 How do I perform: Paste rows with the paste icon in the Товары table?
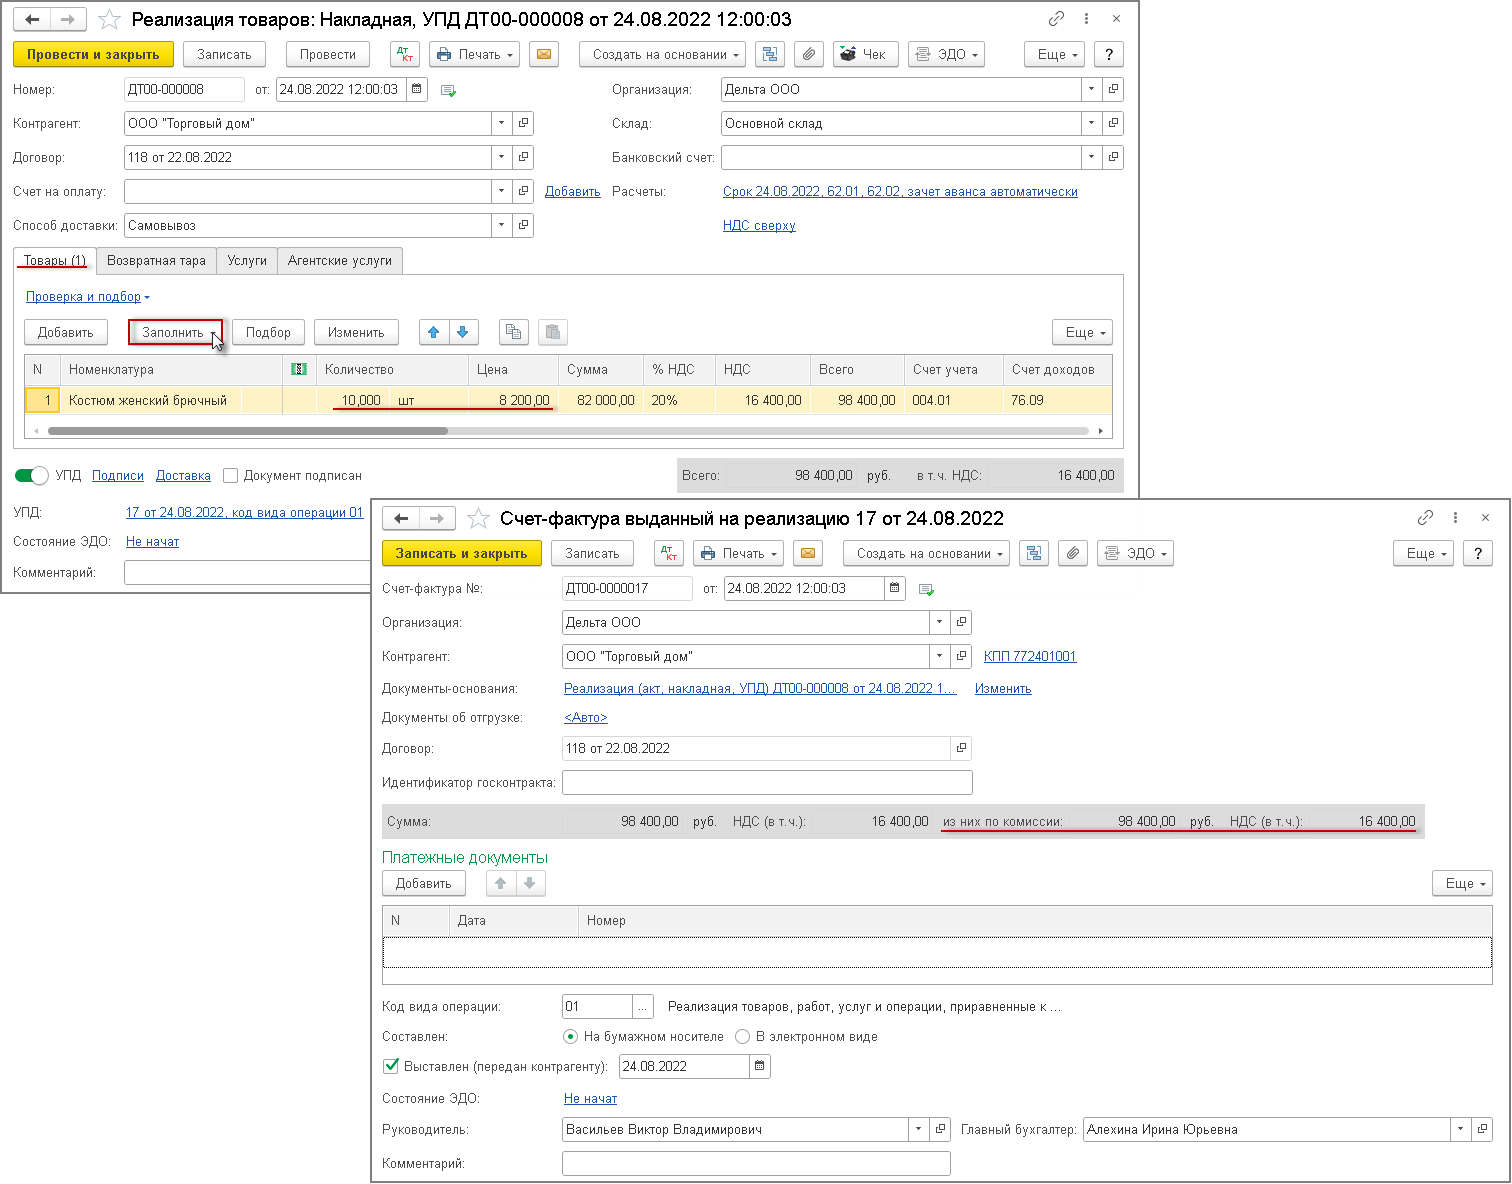[x=553, y=332]
